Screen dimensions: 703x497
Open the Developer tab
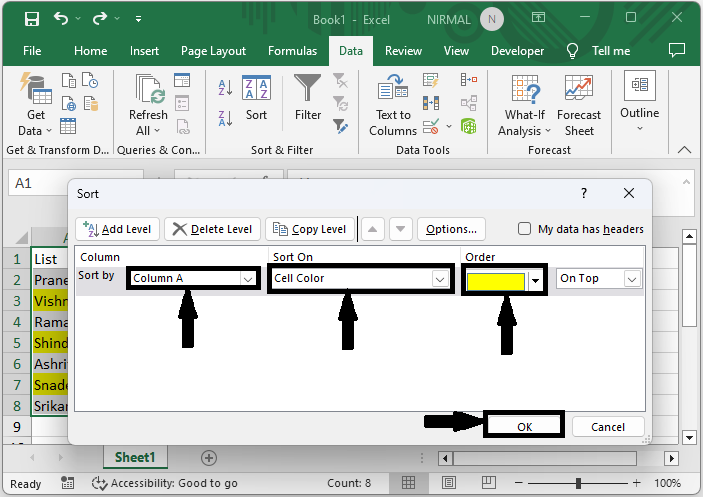tap(517, 51)
